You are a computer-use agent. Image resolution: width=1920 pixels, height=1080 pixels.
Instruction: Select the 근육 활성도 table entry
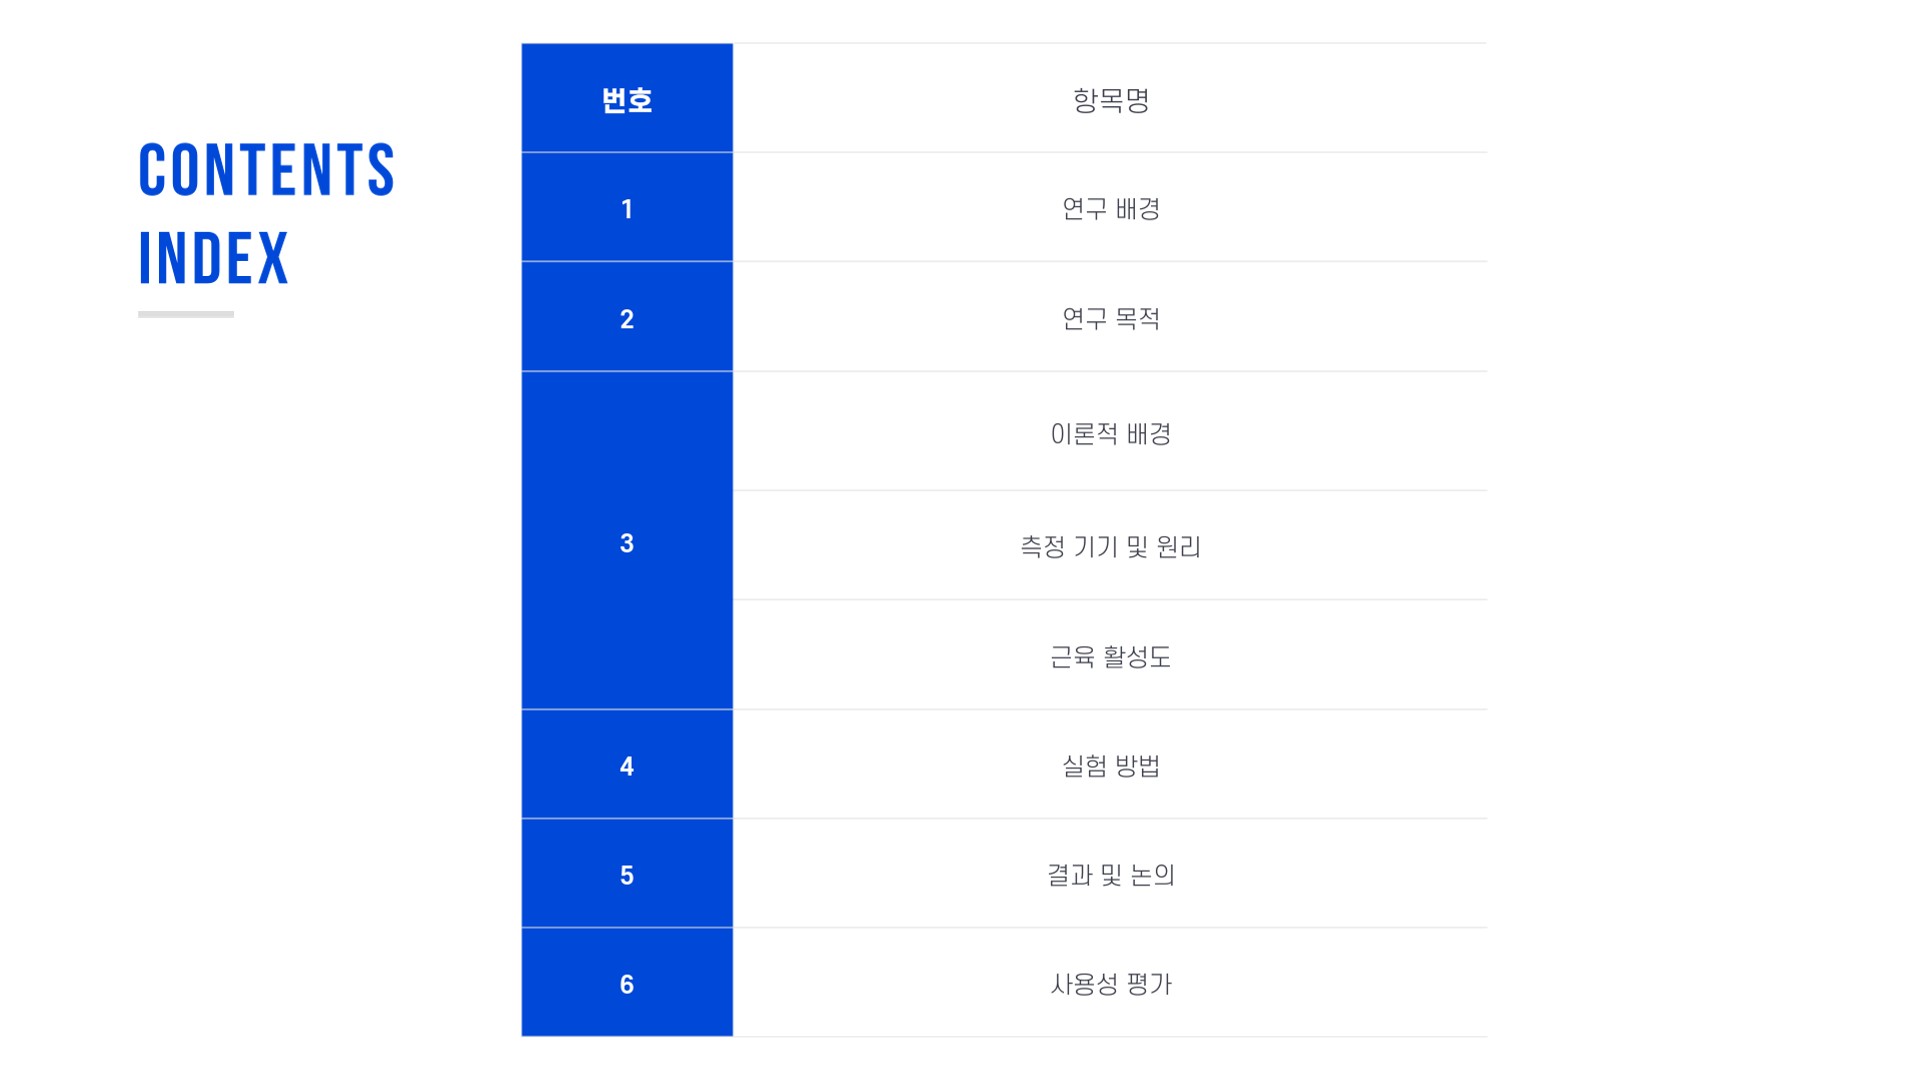[1110, 656]
